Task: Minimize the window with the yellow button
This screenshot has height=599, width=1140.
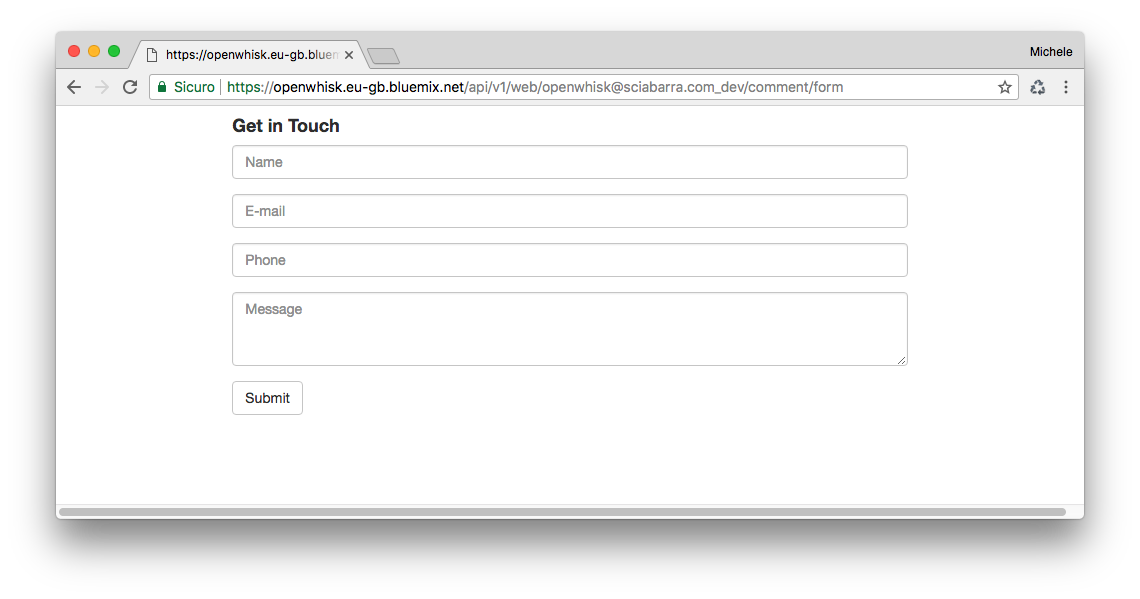Action: coord(94,49)
